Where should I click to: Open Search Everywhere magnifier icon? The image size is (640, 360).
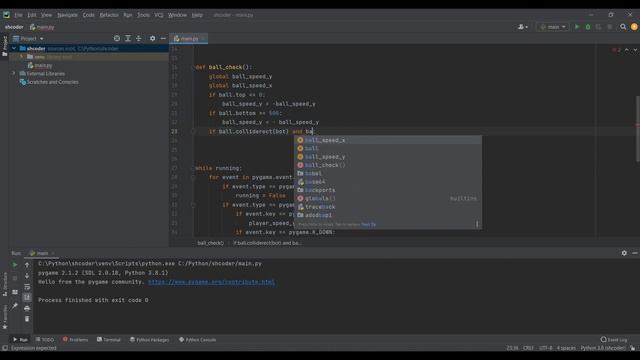pos(623,27)
